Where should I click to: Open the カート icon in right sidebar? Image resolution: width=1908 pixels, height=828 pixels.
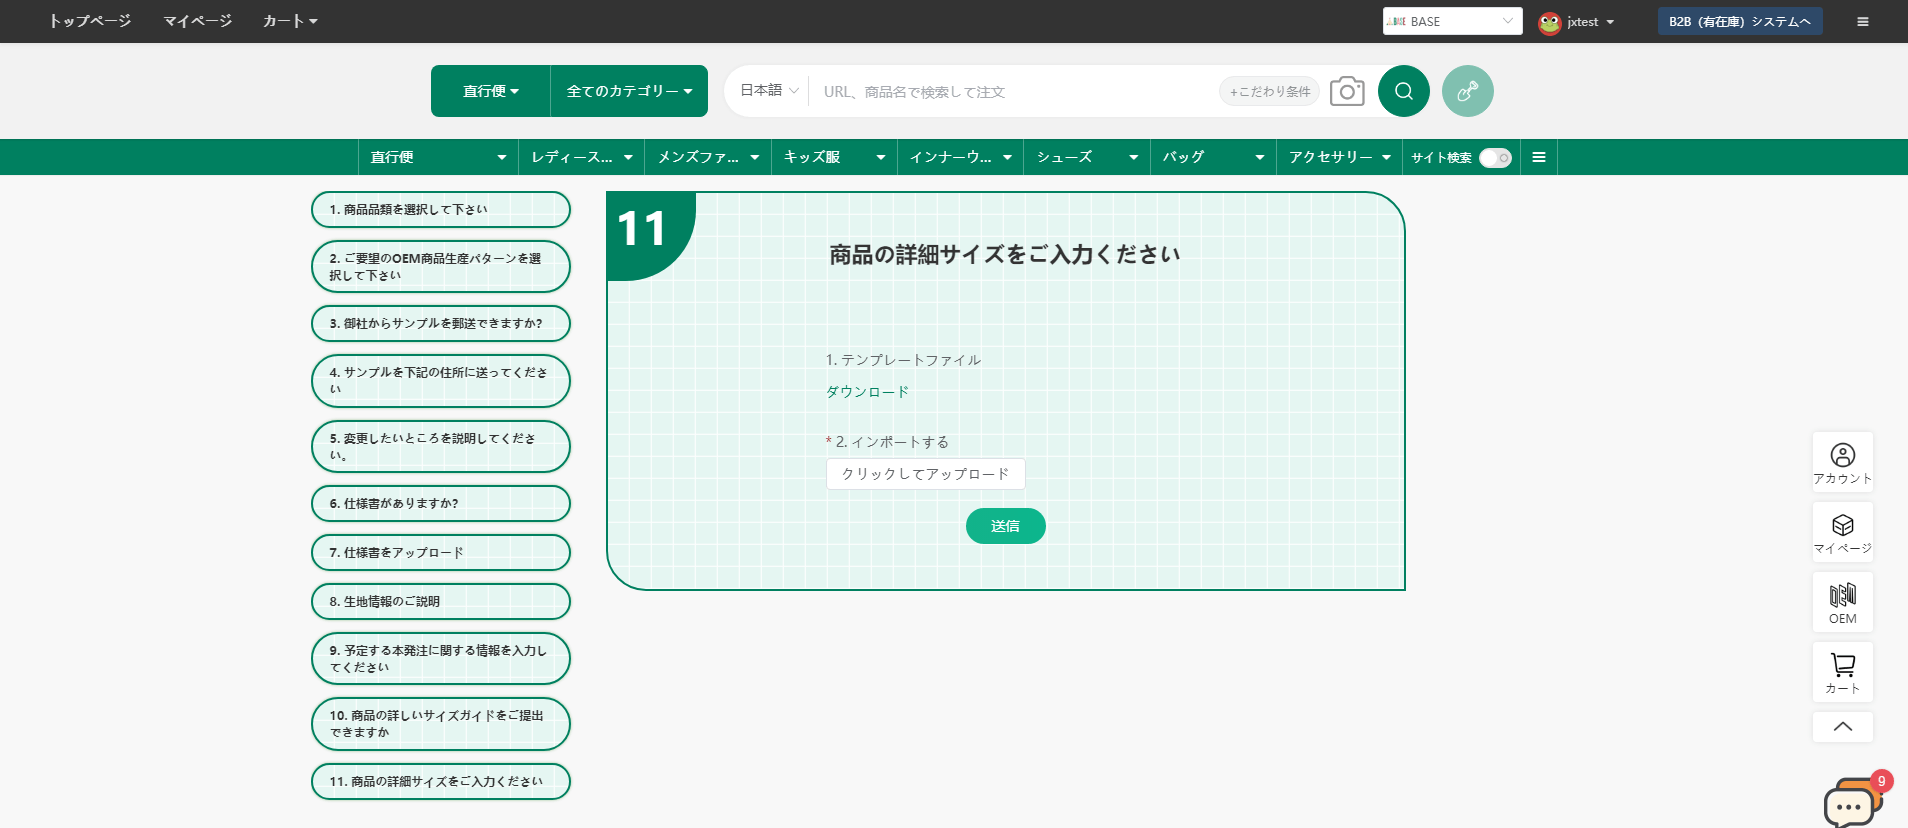[x=1843, y=672]
